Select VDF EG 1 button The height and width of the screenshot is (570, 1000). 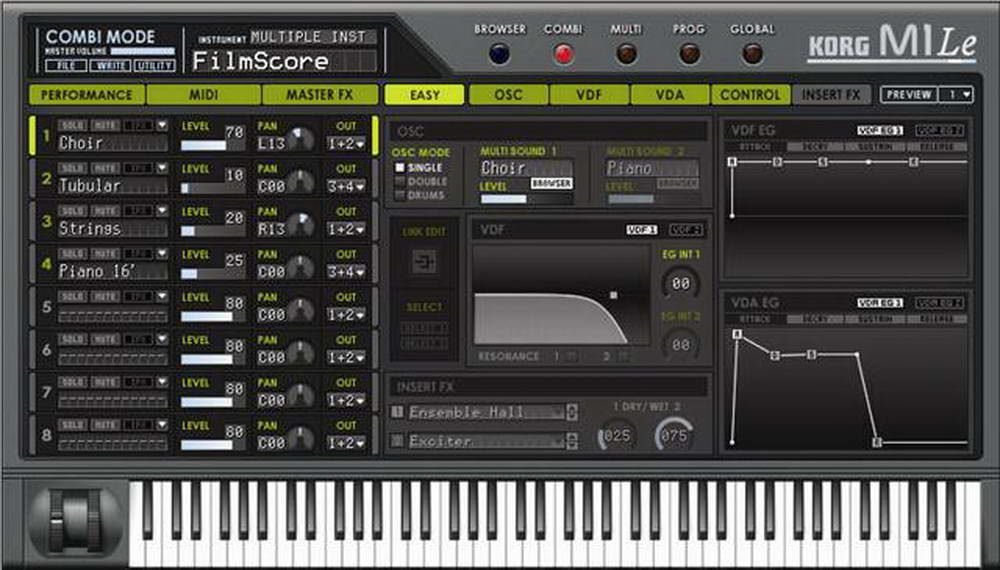(x=879, y=131)
